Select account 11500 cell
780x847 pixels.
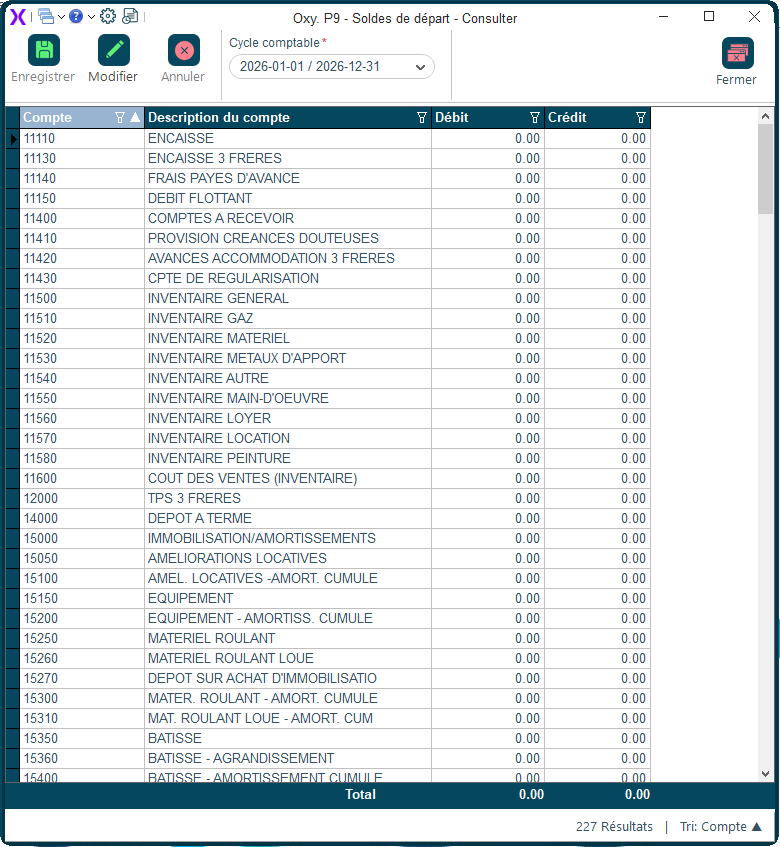pos(82,298)
